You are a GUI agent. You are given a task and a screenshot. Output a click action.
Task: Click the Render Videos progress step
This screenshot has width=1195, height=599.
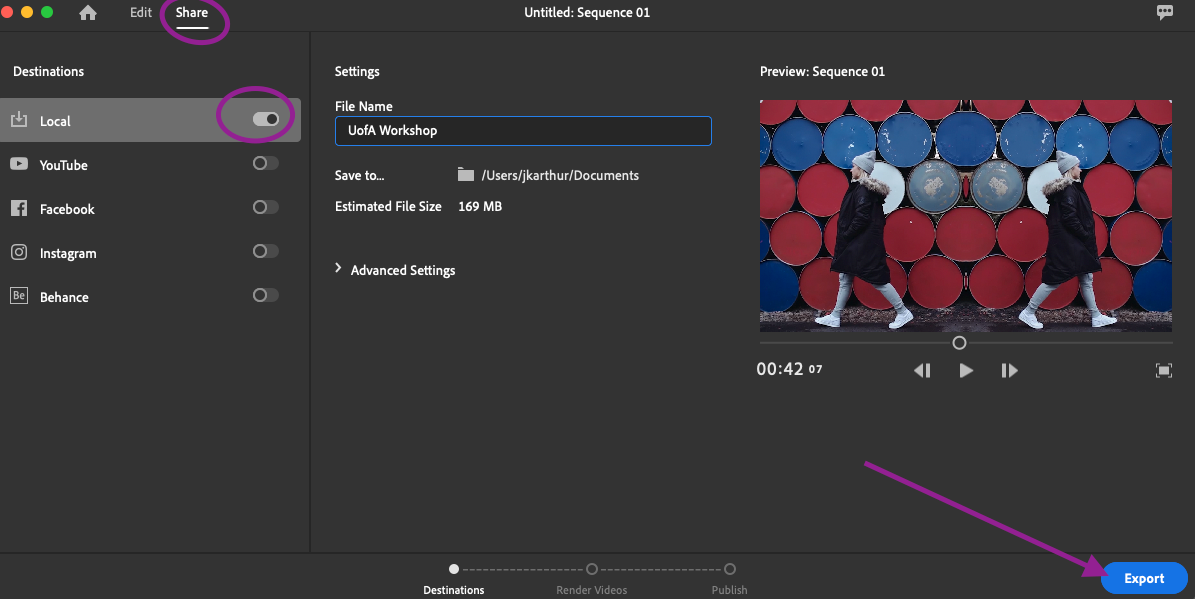pyautogui.click(x=592, y=569)
